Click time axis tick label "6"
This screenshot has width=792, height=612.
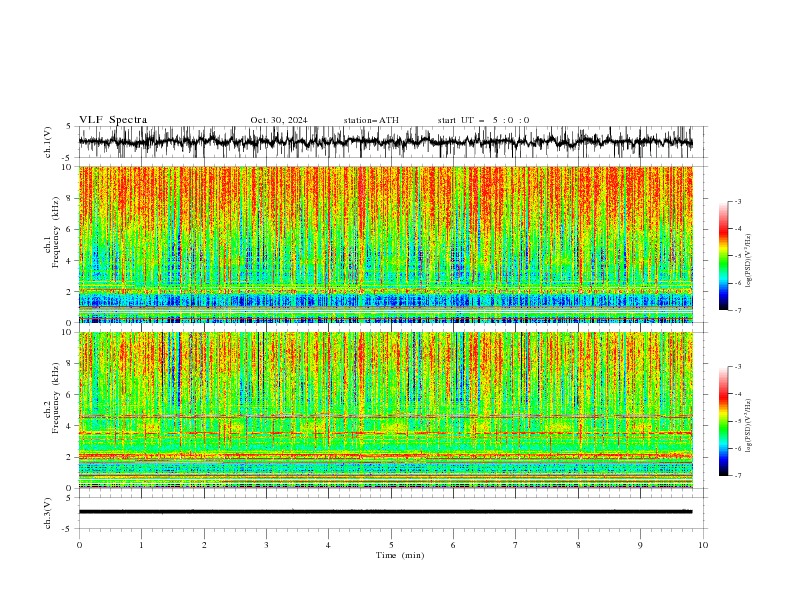click(453, 545)
